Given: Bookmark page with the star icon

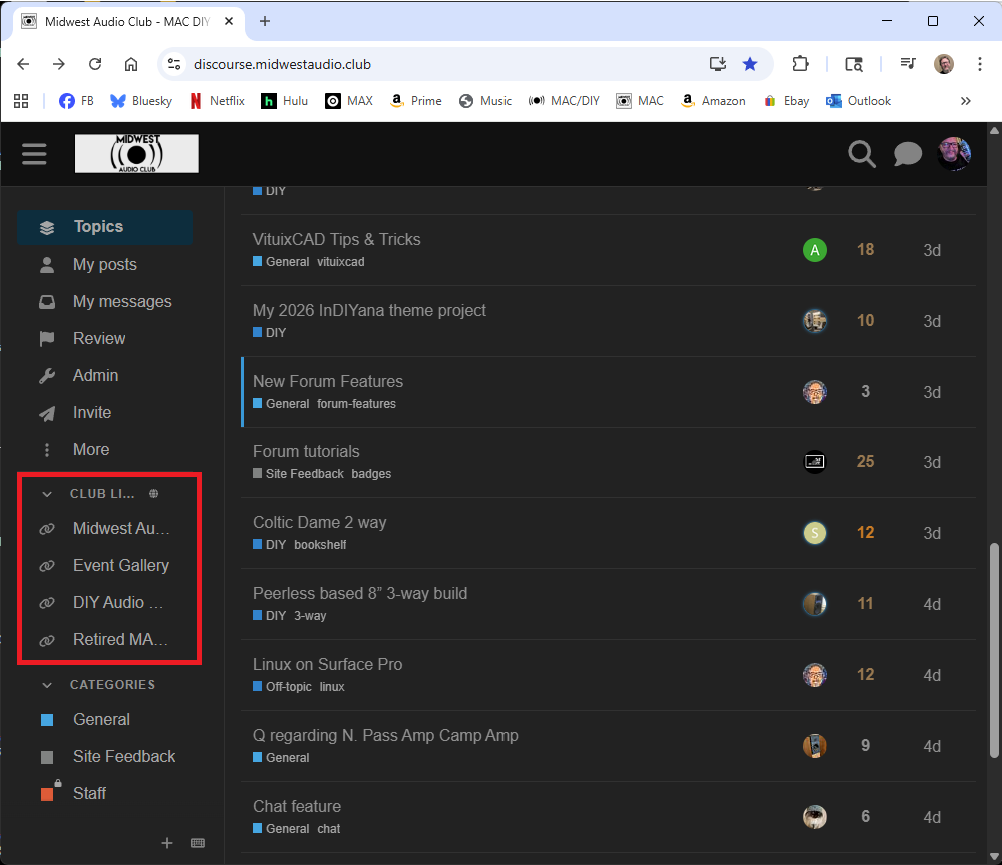Looking at the screenshot, I should point(750,64).
